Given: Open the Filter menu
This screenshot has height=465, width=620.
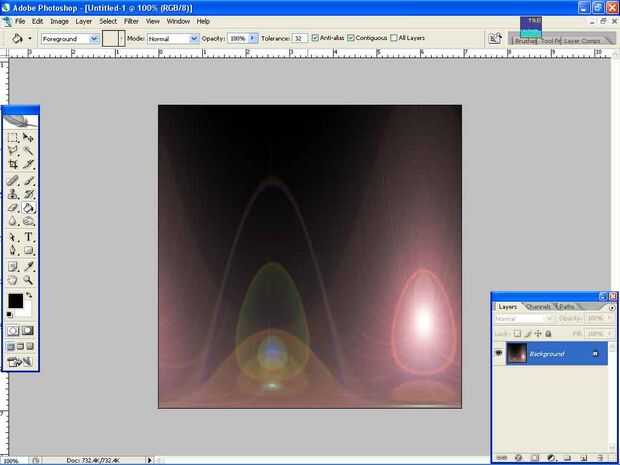Looking at the screenshot, I should pyautogui.click(x=131, y=21).
